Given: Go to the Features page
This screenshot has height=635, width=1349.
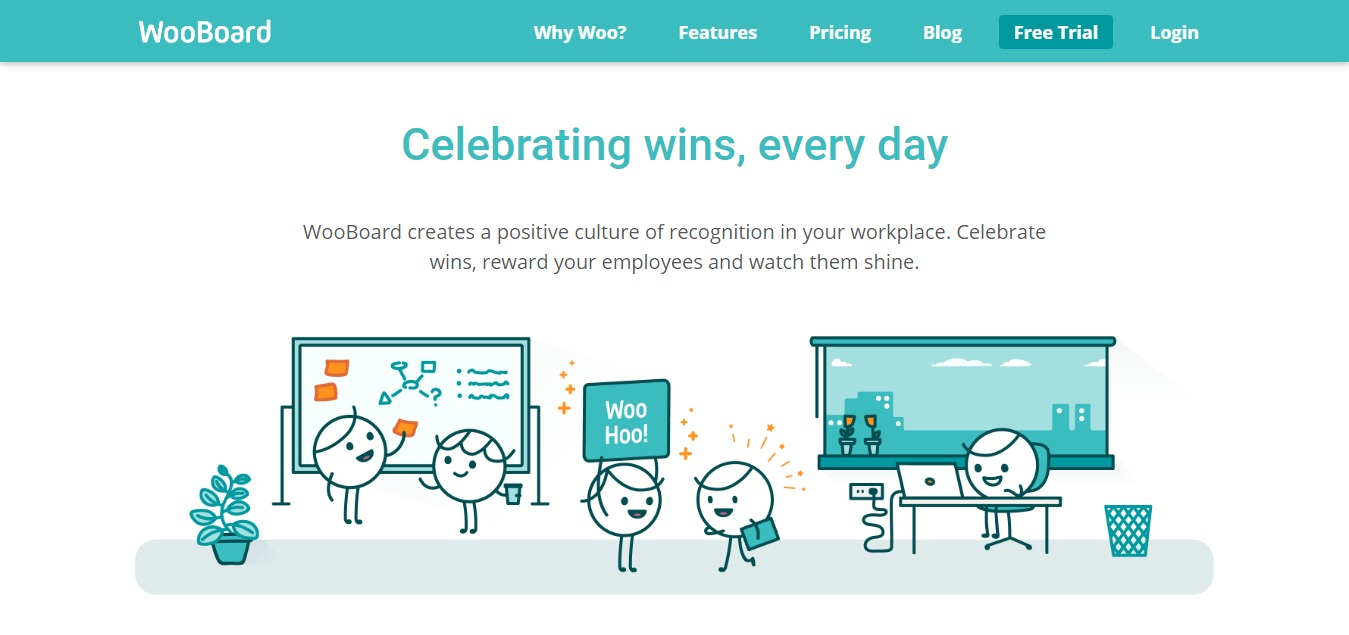Looking at the screenshot, I should click(717, 32).
